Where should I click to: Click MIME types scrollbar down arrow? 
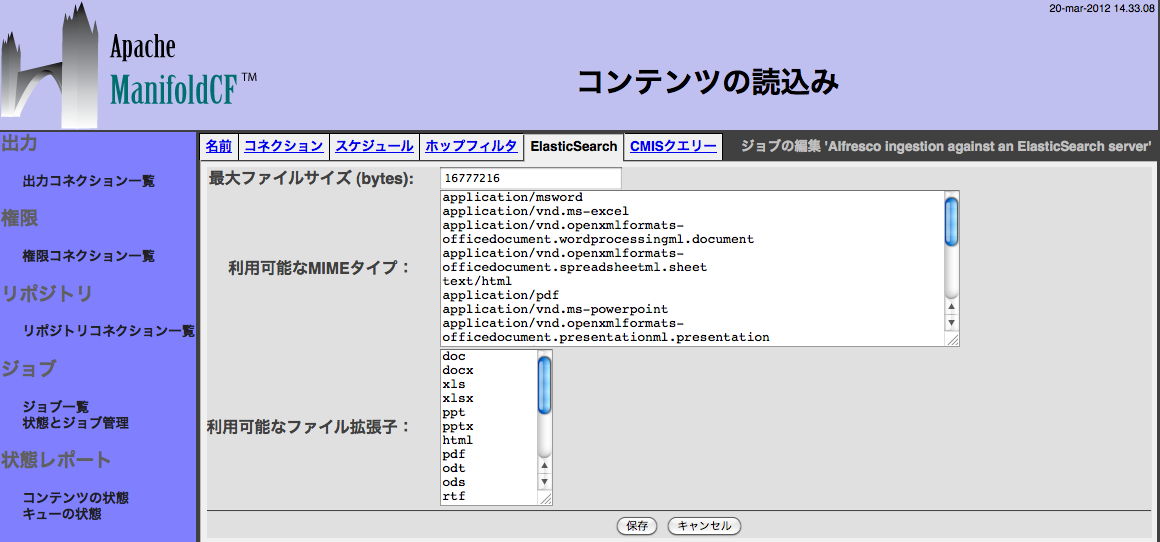click(x=951, y=323)
